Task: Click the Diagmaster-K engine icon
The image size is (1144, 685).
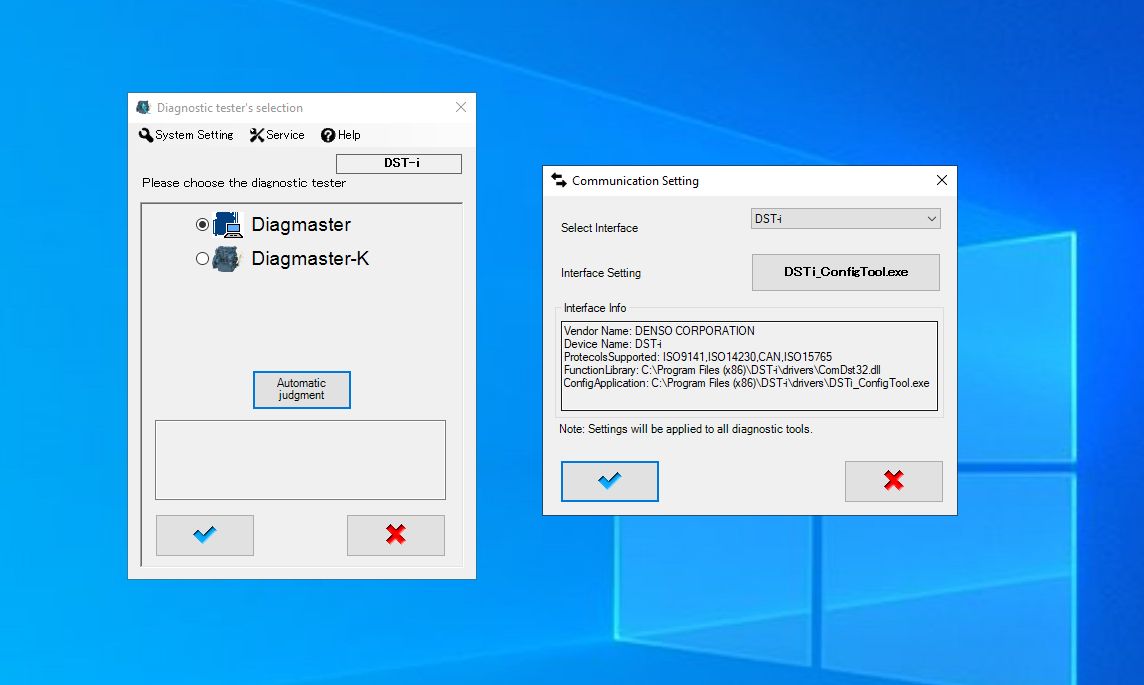Action: pyautogui.click(x=226, y=258)
